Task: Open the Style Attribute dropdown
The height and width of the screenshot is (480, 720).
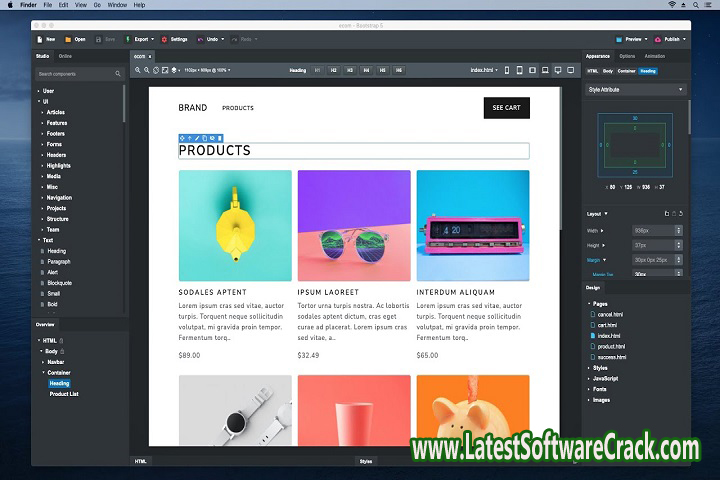Action: pos(636,89)
